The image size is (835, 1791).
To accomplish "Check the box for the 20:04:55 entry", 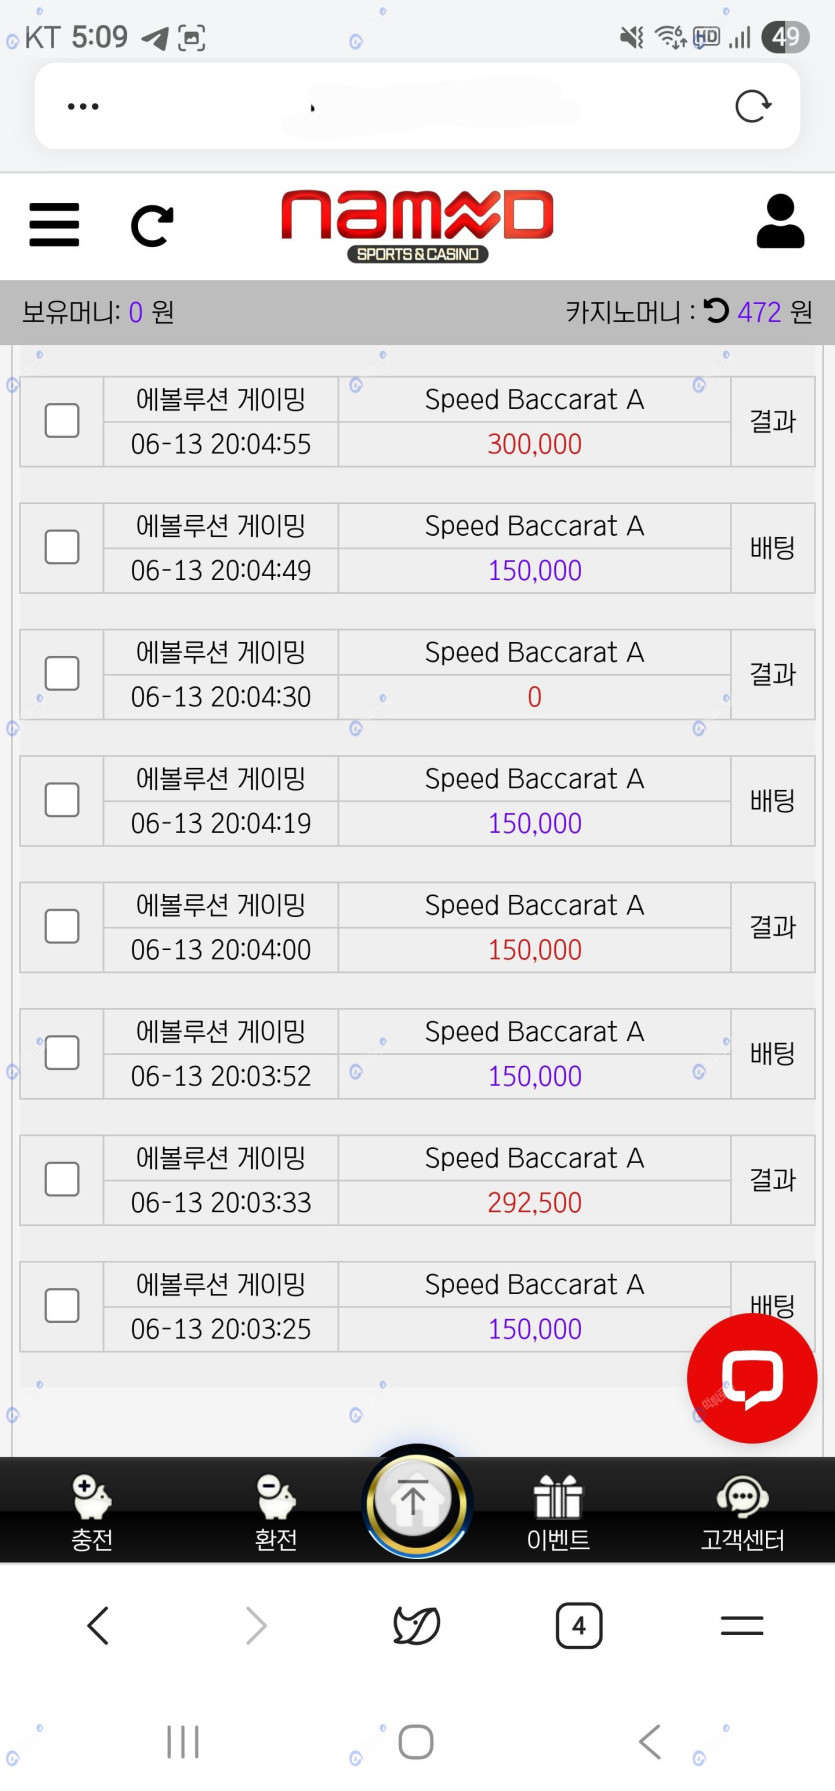I will 62,421.
